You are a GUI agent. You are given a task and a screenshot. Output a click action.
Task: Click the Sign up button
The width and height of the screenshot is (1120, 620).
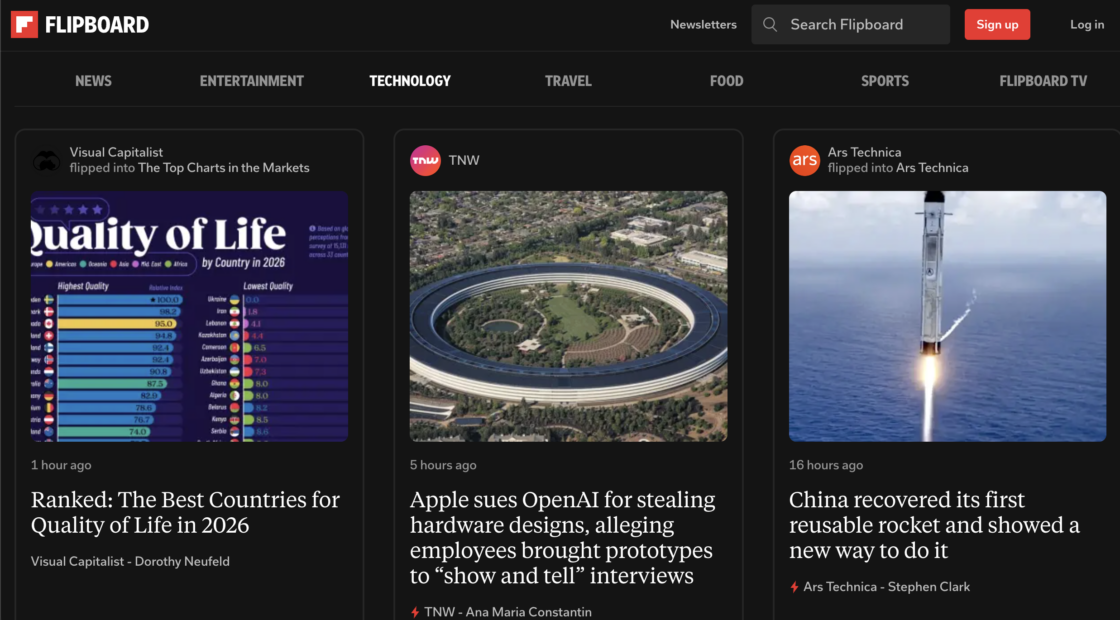(x=997, y=24)
